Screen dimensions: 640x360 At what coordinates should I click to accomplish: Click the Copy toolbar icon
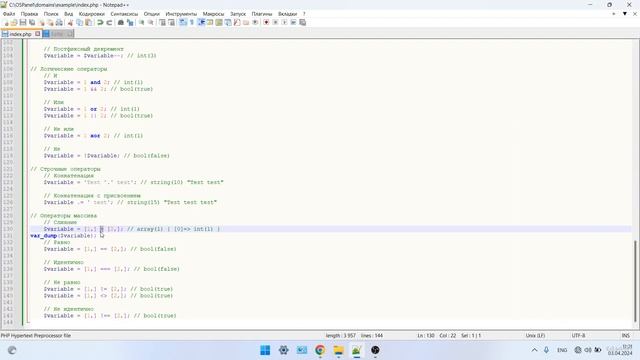pos(79,22)
